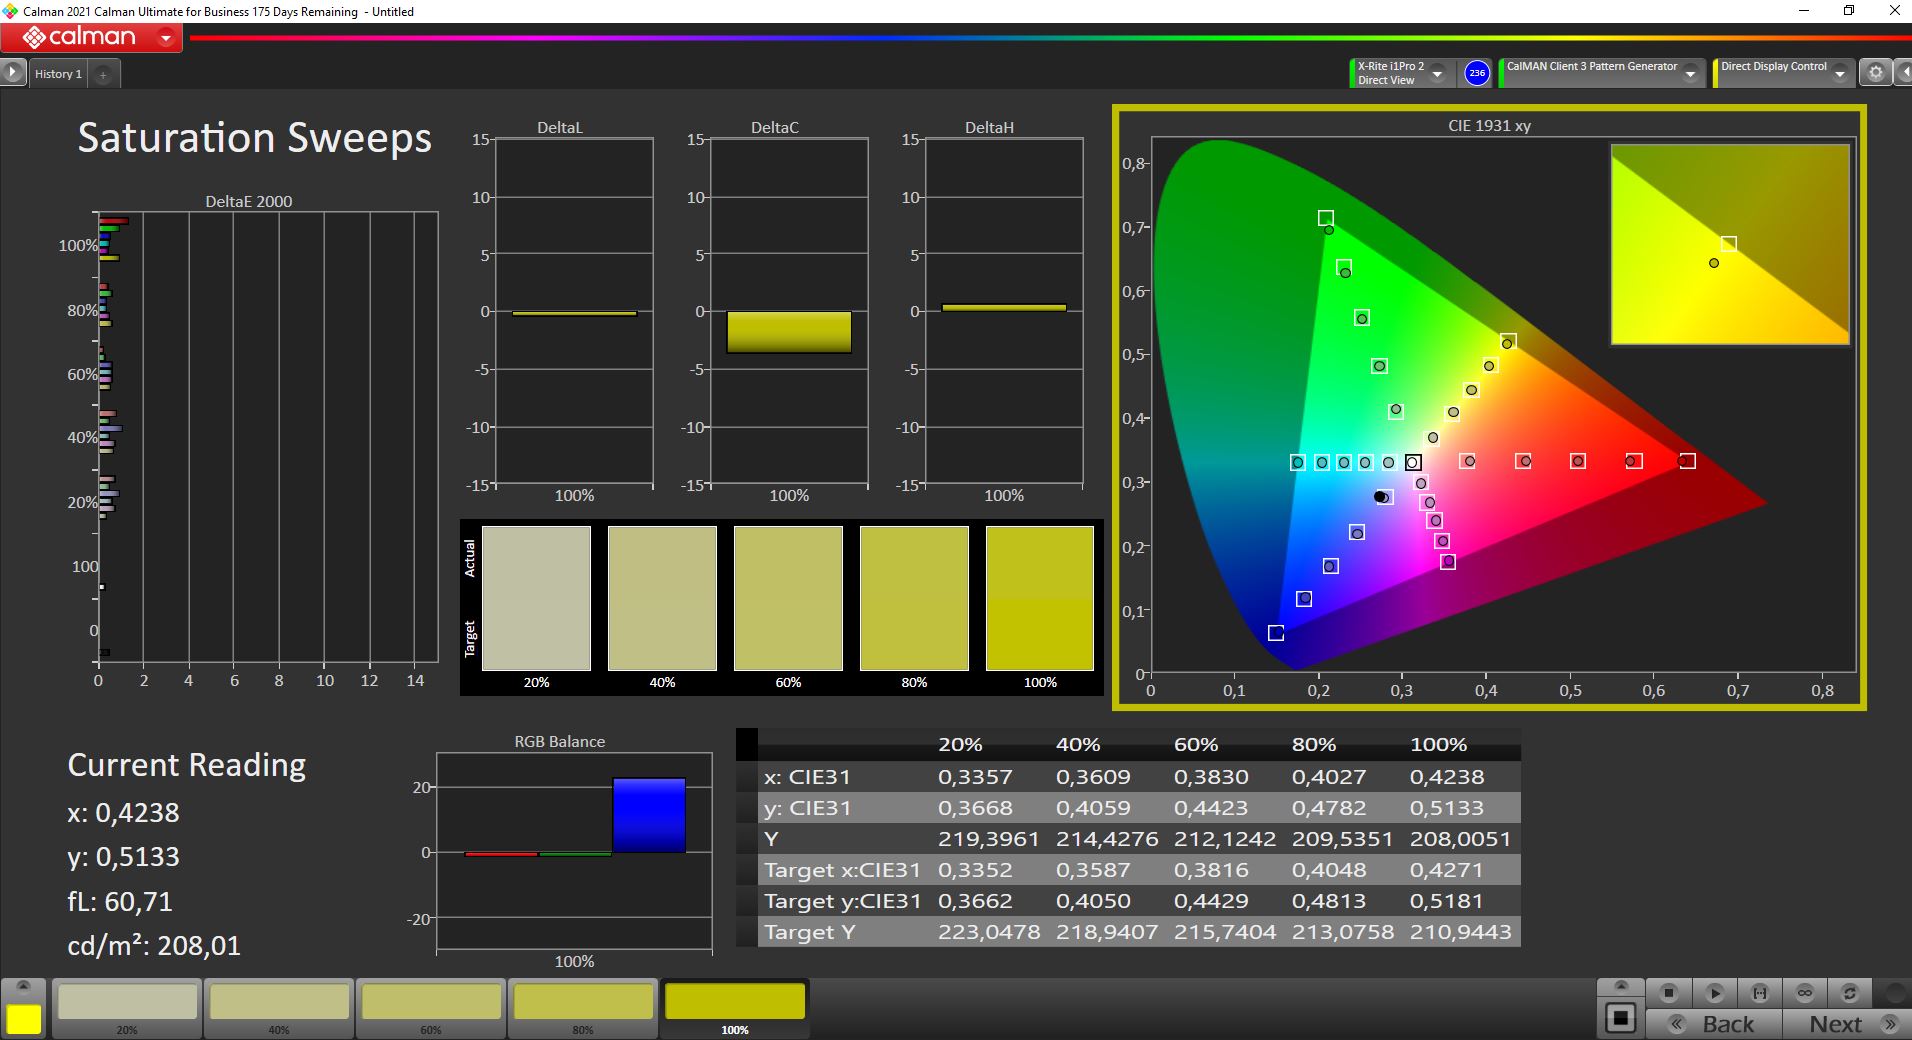Click the blue 236 meter badge
Viewport: 1912px width, 1040px height.
(1477, 73)
